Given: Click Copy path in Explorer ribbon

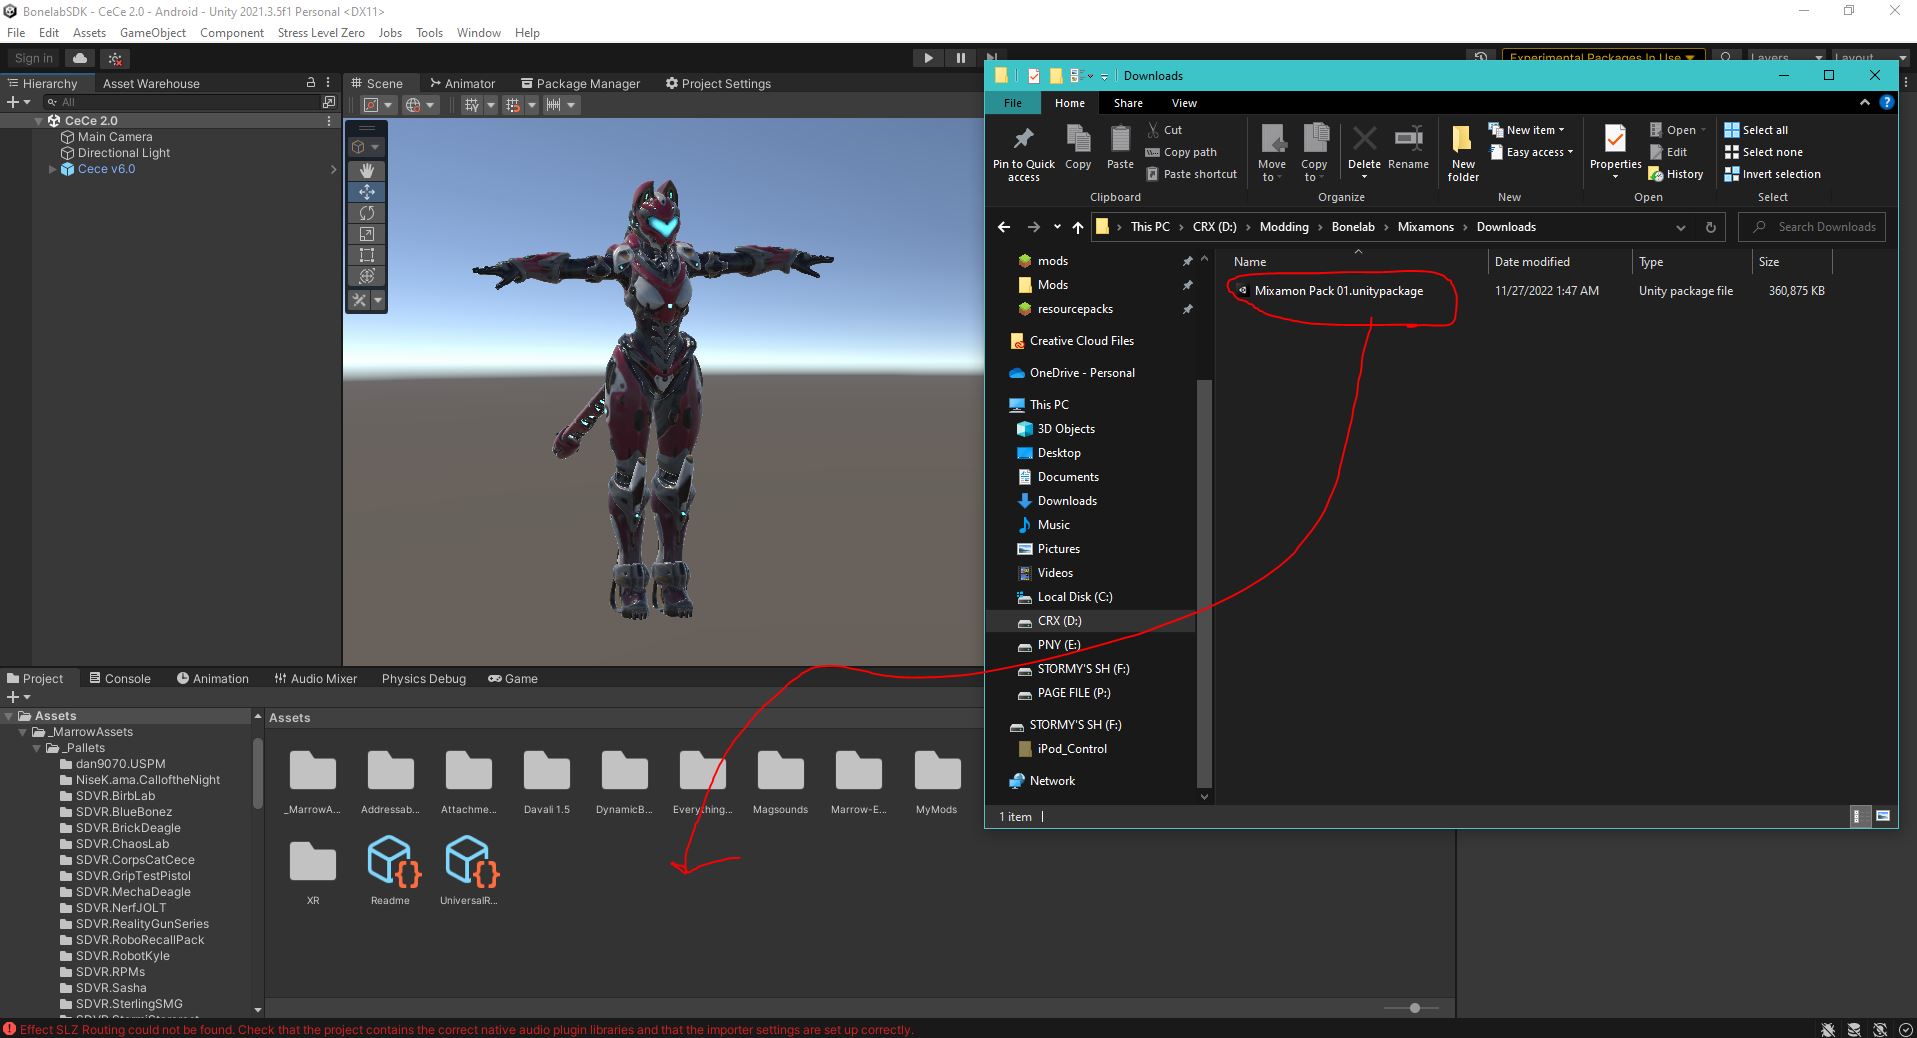Looking at the screenshot, I should tap(1181, 152).
